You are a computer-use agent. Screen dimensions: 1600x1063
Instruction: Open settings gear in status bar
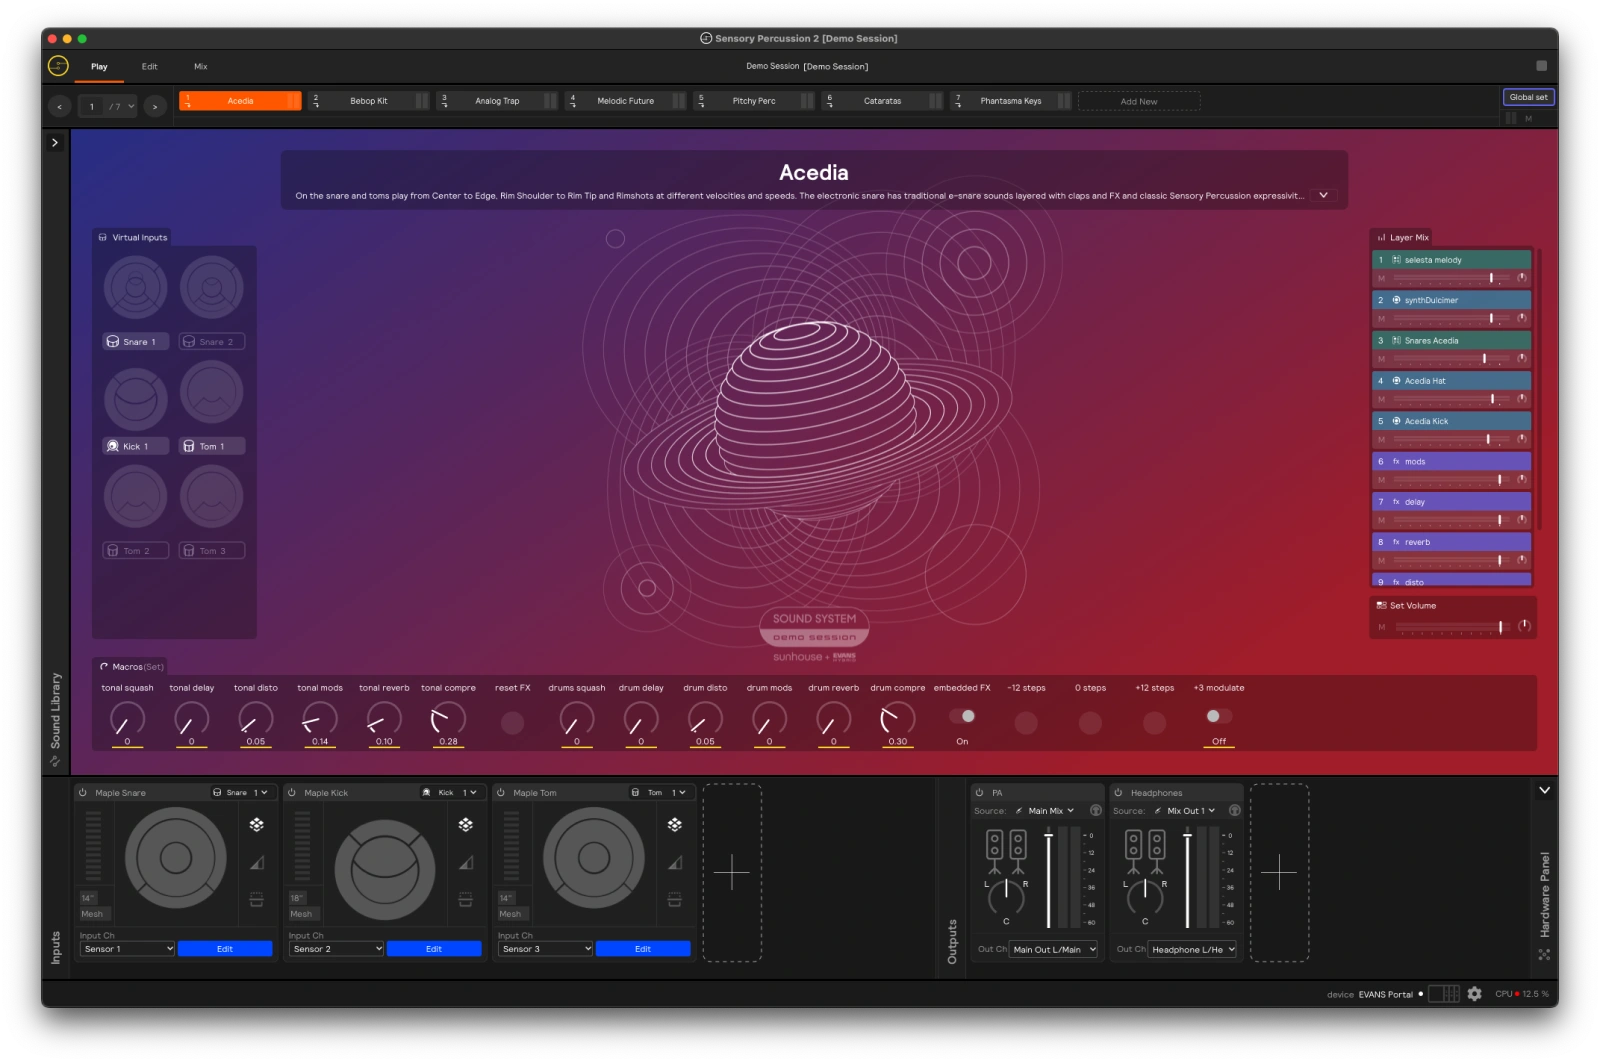[x=1475, y=994]
